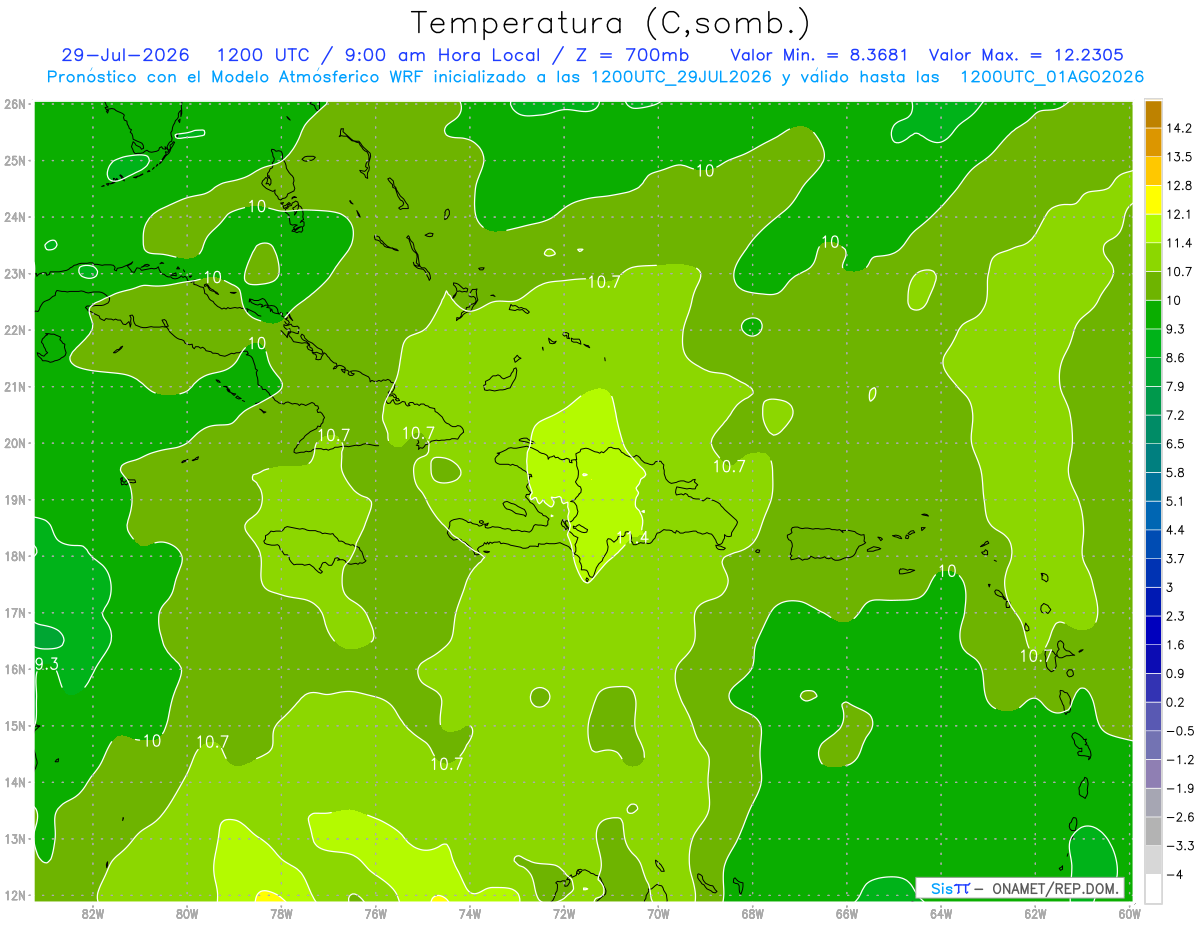Click the yellow legend segment between 12.1 and 12.8
Image resolution: width=1200 pixels, height=927 pixels.
coord(1153,200)
